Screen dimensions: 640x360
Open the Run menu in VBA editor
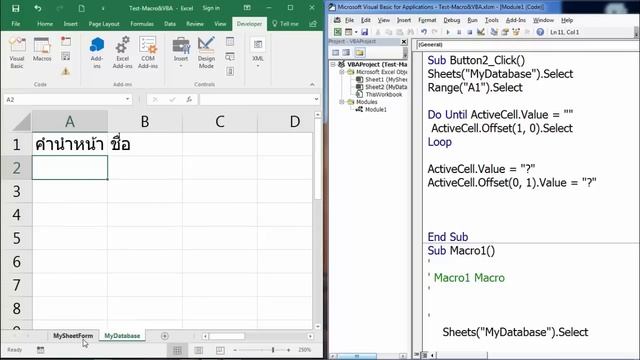[x=472, y=20]
